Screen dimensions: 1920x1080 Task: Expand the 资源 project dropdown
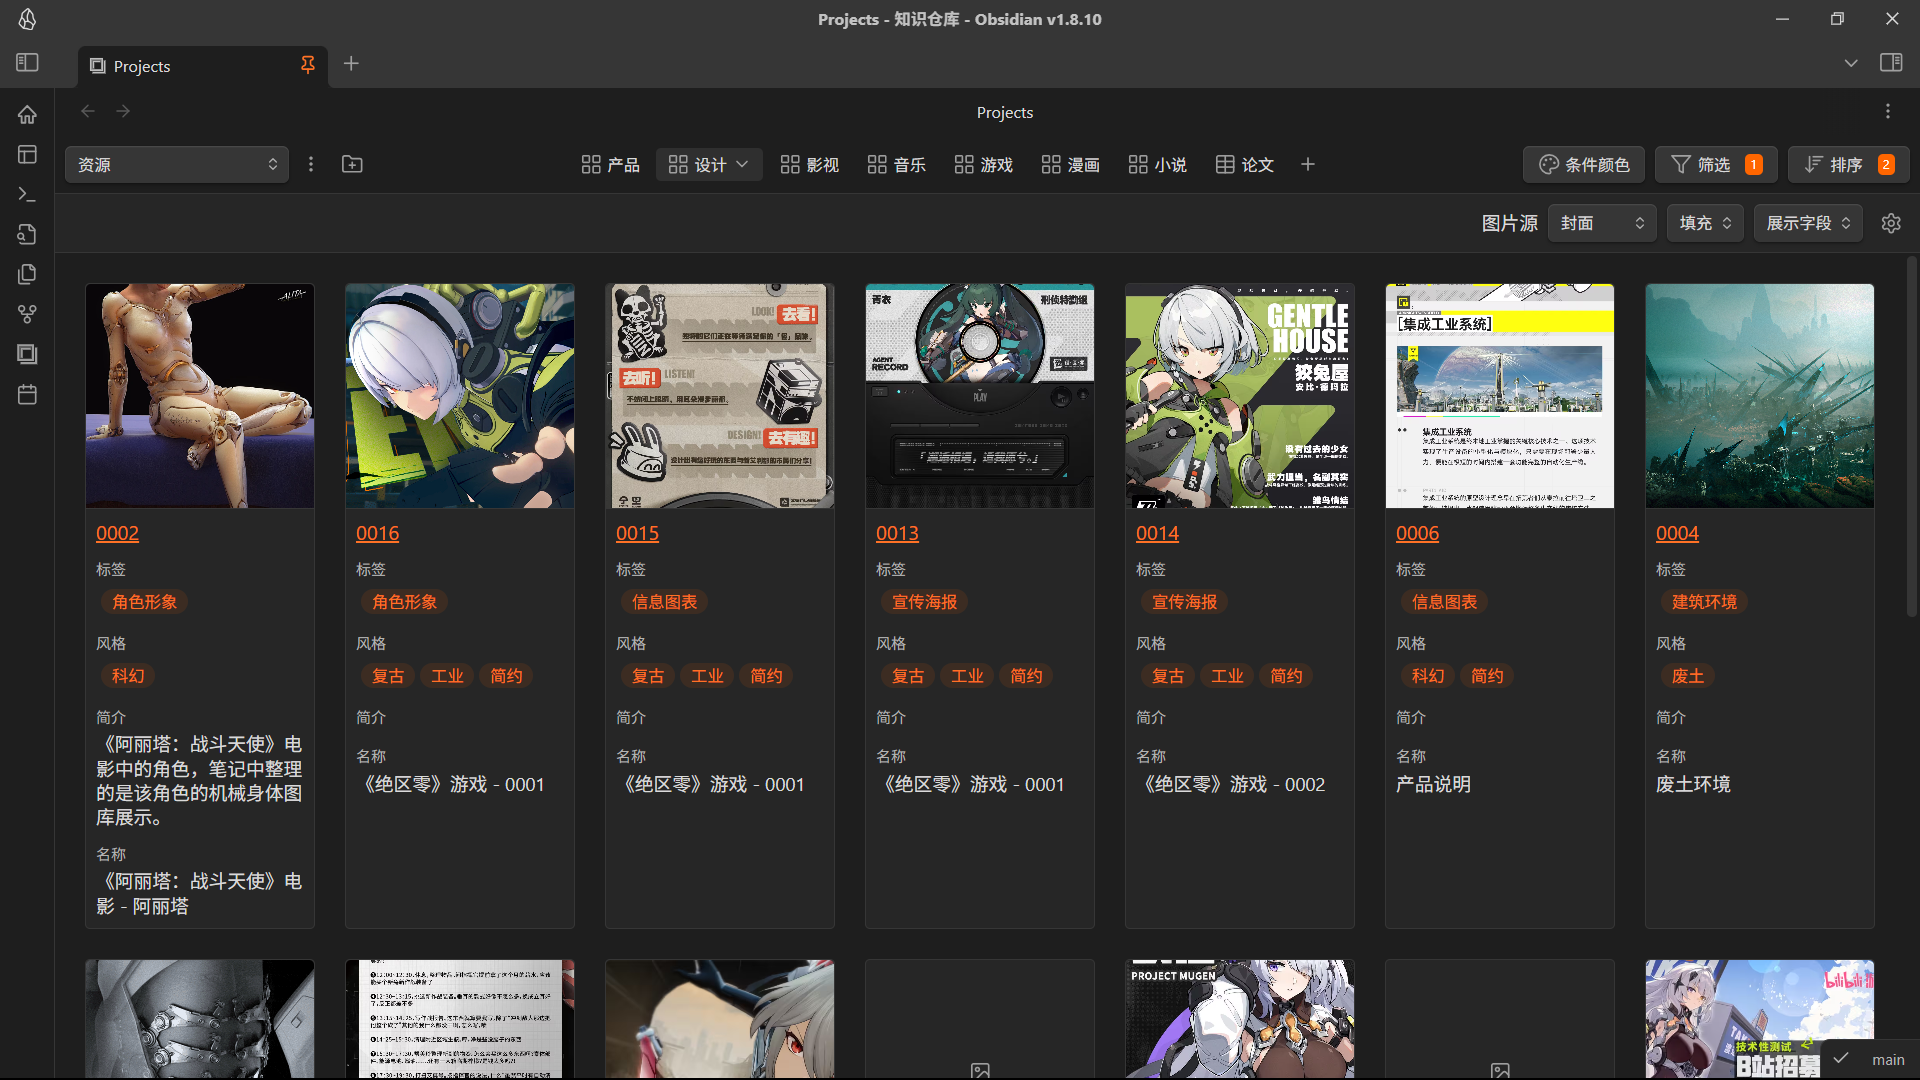(177, 164)
